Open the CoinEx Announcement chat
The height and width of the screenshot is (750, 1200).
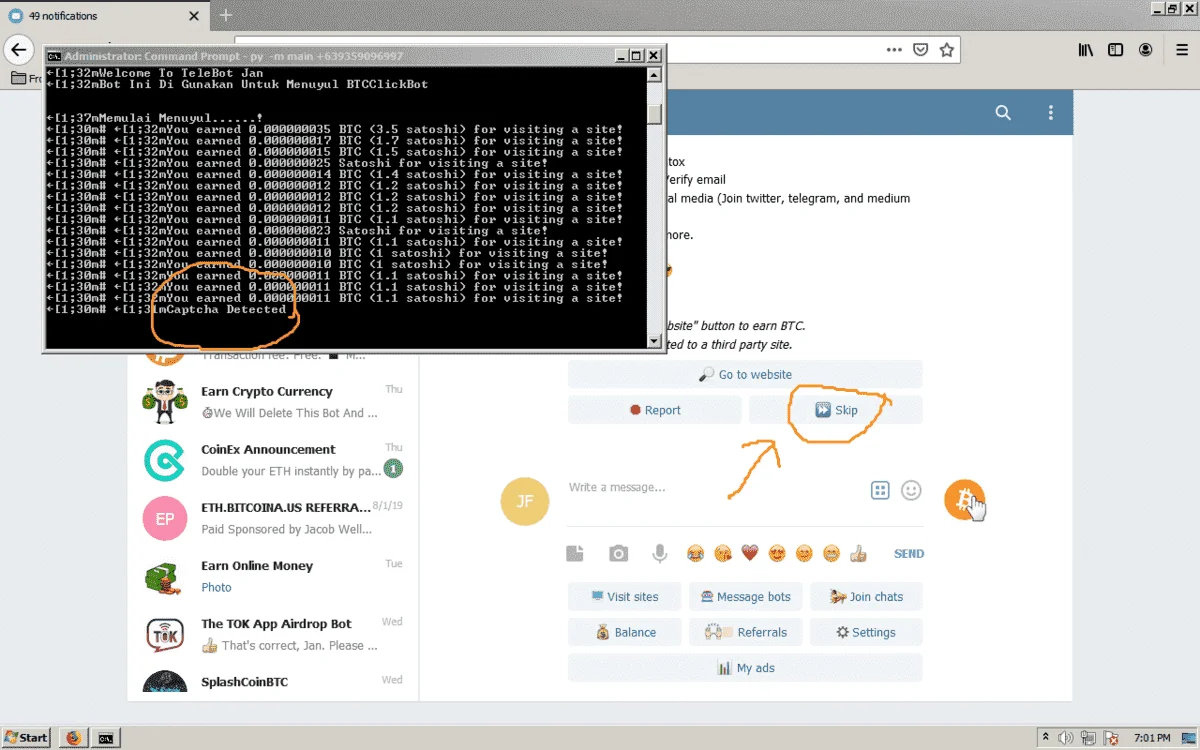pos(273,459)
